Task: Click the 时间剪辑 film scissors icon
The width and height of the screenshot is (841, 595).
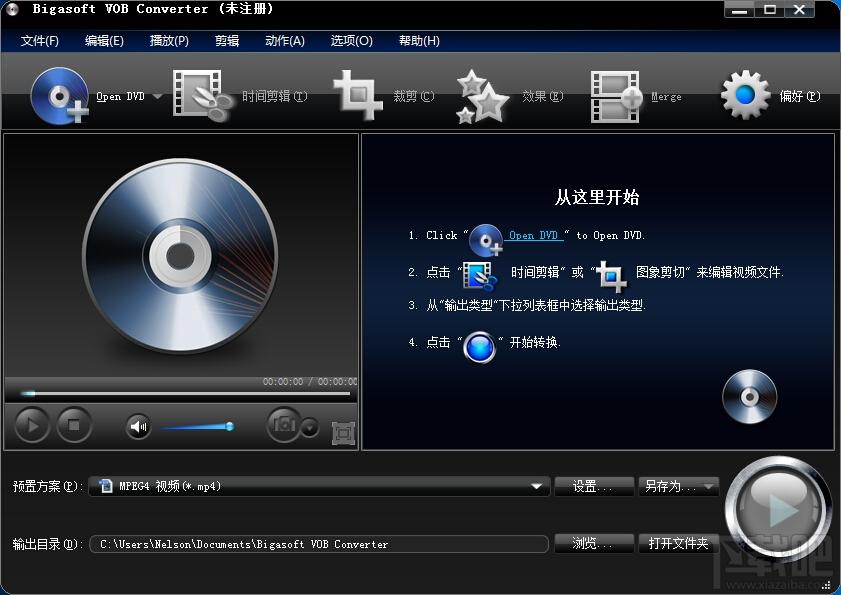Action: (x=202, y=94)
